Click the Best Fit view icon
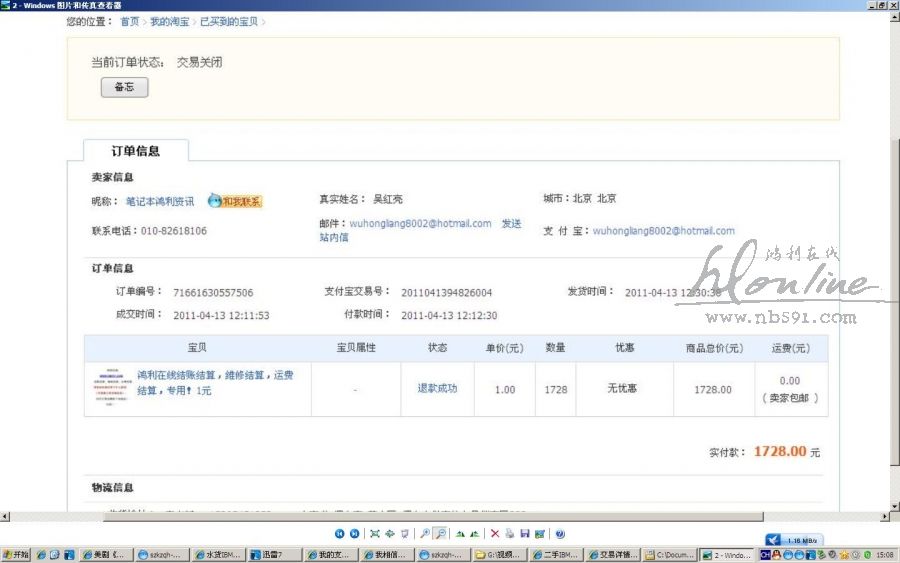Screen dimensions: 900x563 pyautogui.click(x=375, y=534)
